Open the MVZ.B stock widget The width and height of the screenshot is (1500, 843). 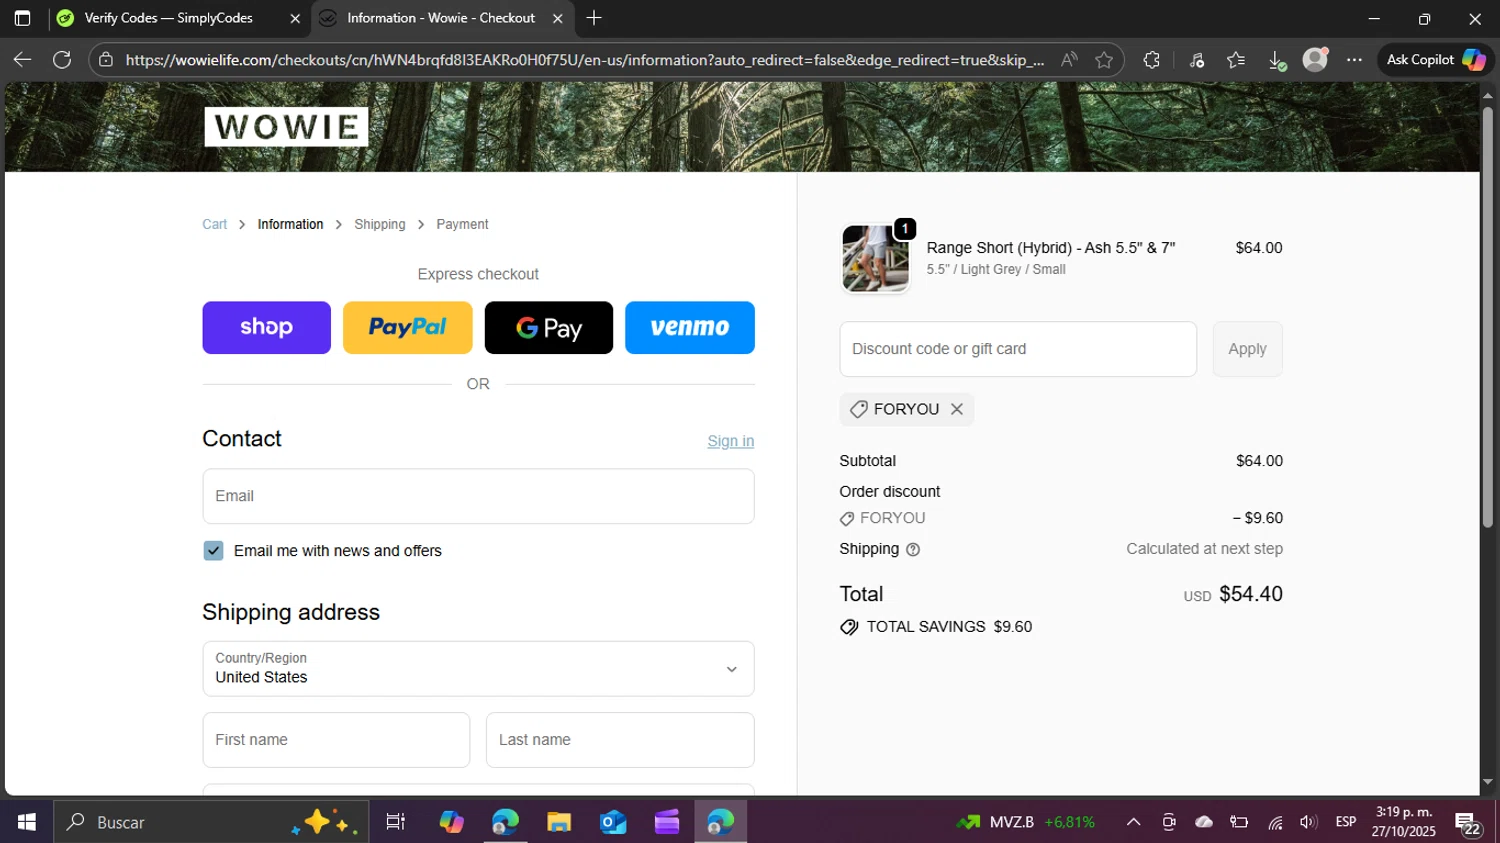point(1026,822)
